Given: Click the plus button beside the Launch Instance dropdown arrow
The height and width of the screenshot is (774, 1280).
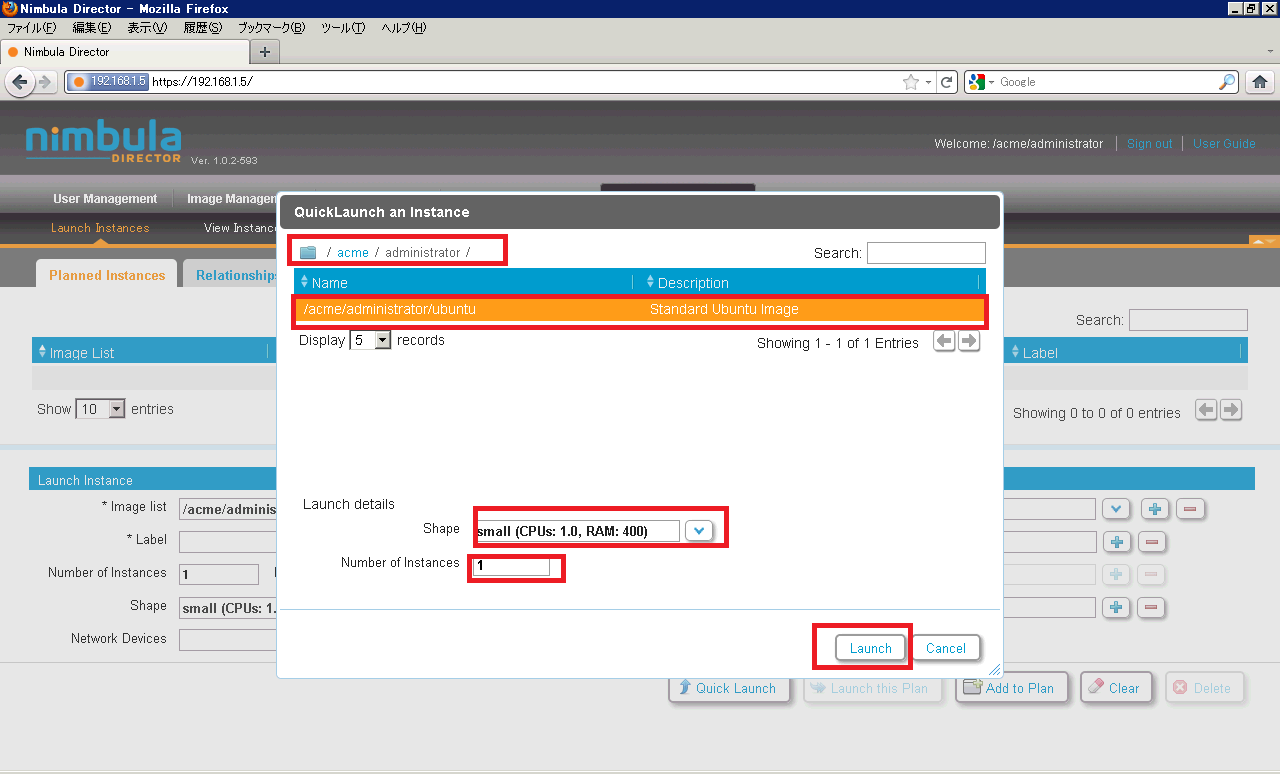Looking at the screenshot, I should [1155, 509].
